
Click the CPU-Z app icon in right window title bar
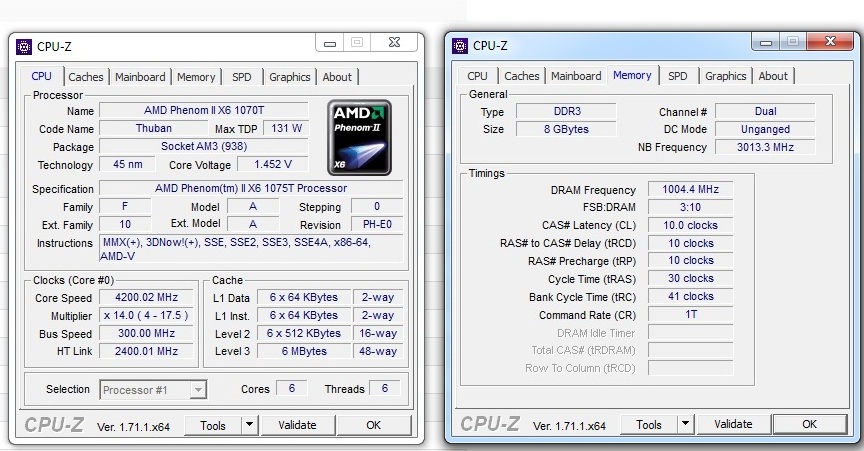pos(460,46)
